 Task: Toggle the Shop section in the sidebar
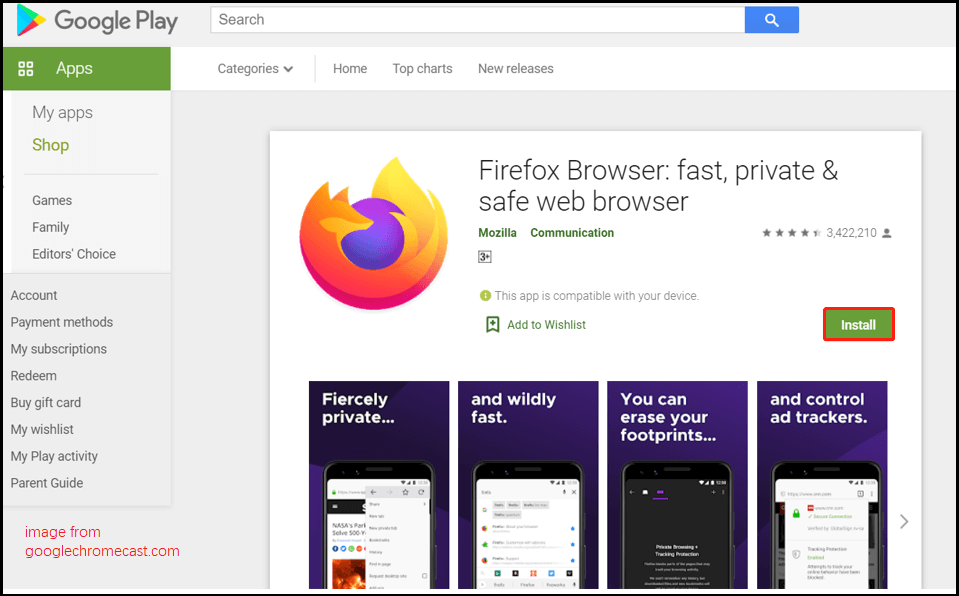50,145
